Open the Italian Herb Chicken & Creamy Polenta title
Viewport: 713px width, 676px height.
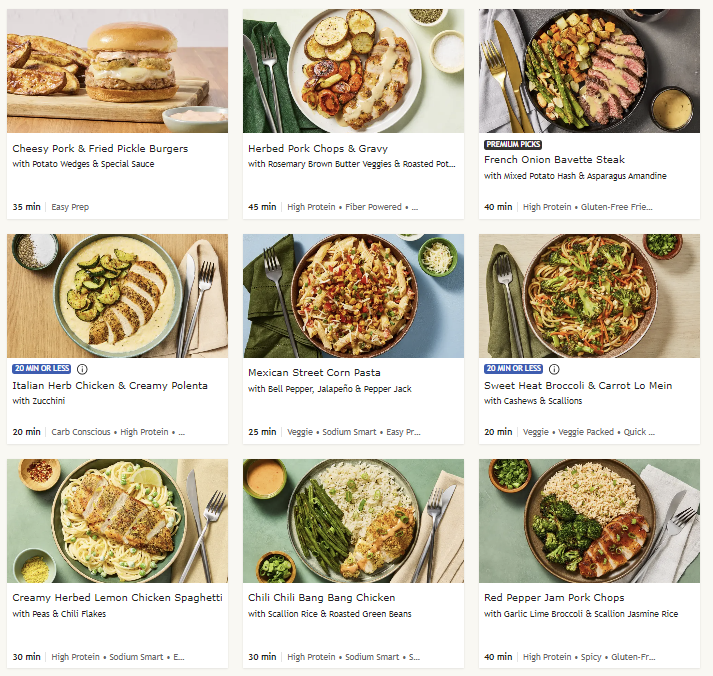tap(110, 386)
